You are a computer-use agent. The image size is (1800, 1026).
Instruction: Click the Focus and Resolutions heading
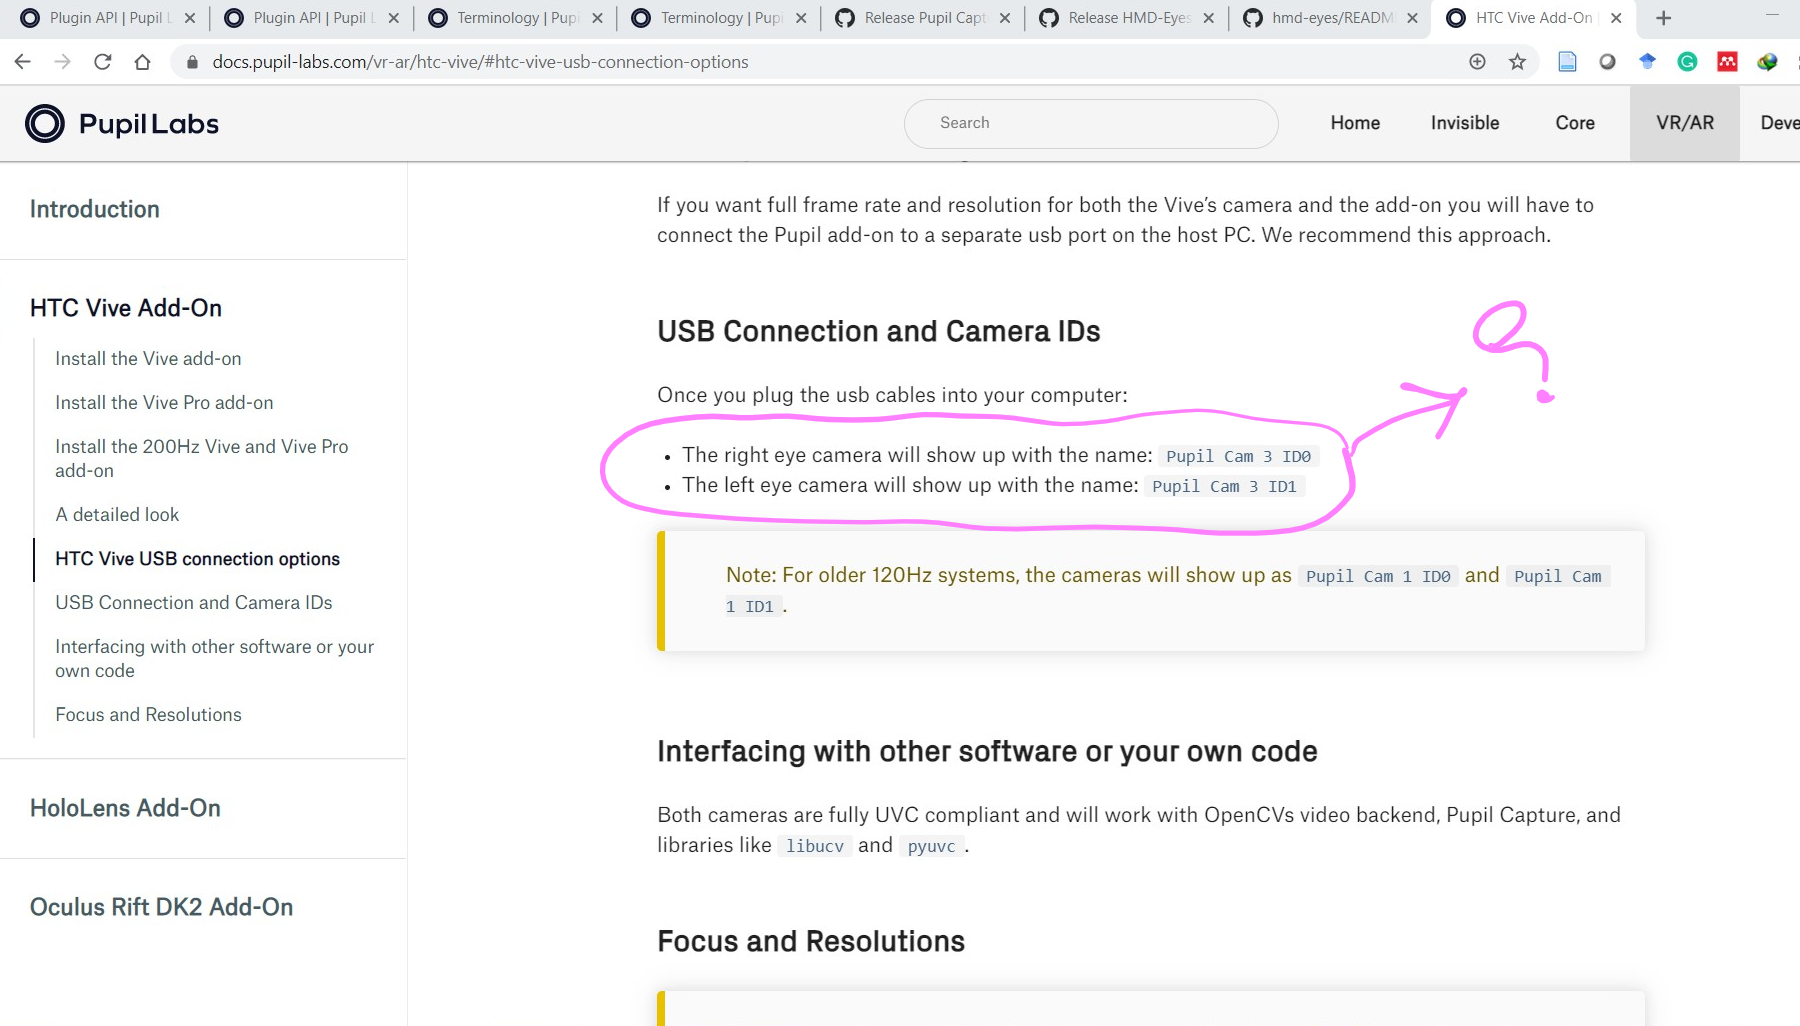point(811,941)
